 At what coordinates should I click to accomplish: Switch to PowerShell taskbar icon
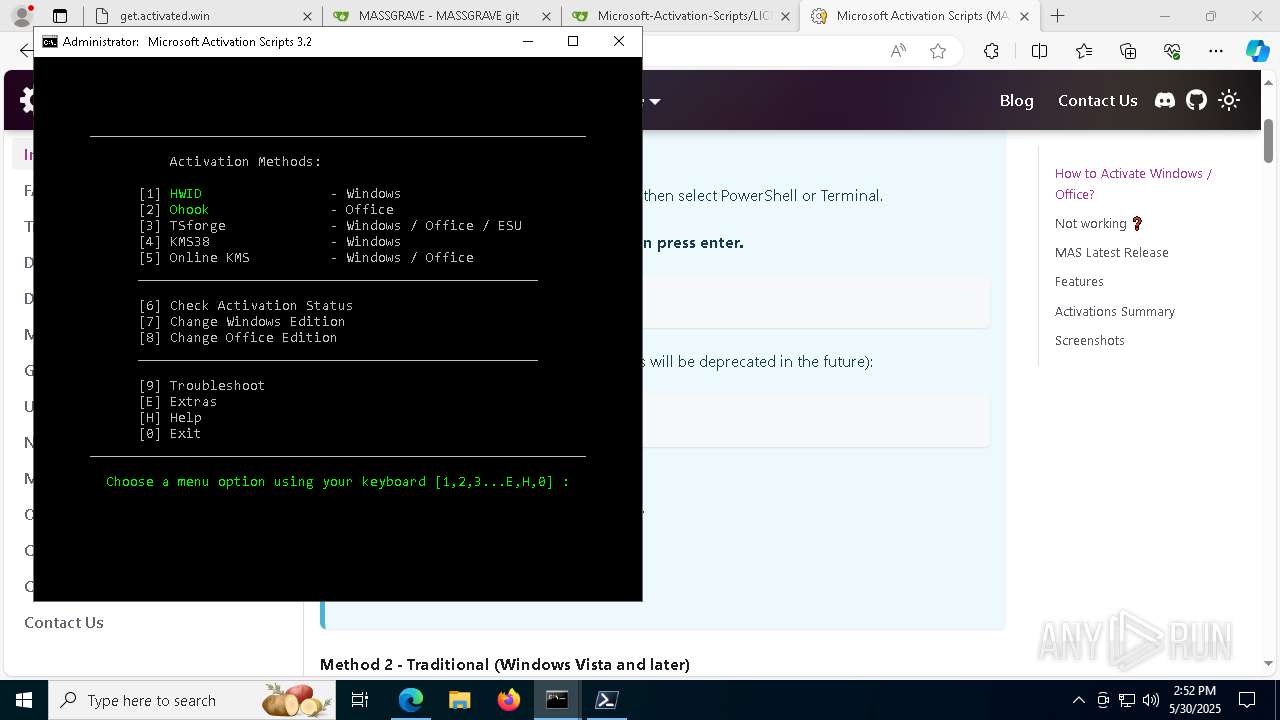(606, 700)
